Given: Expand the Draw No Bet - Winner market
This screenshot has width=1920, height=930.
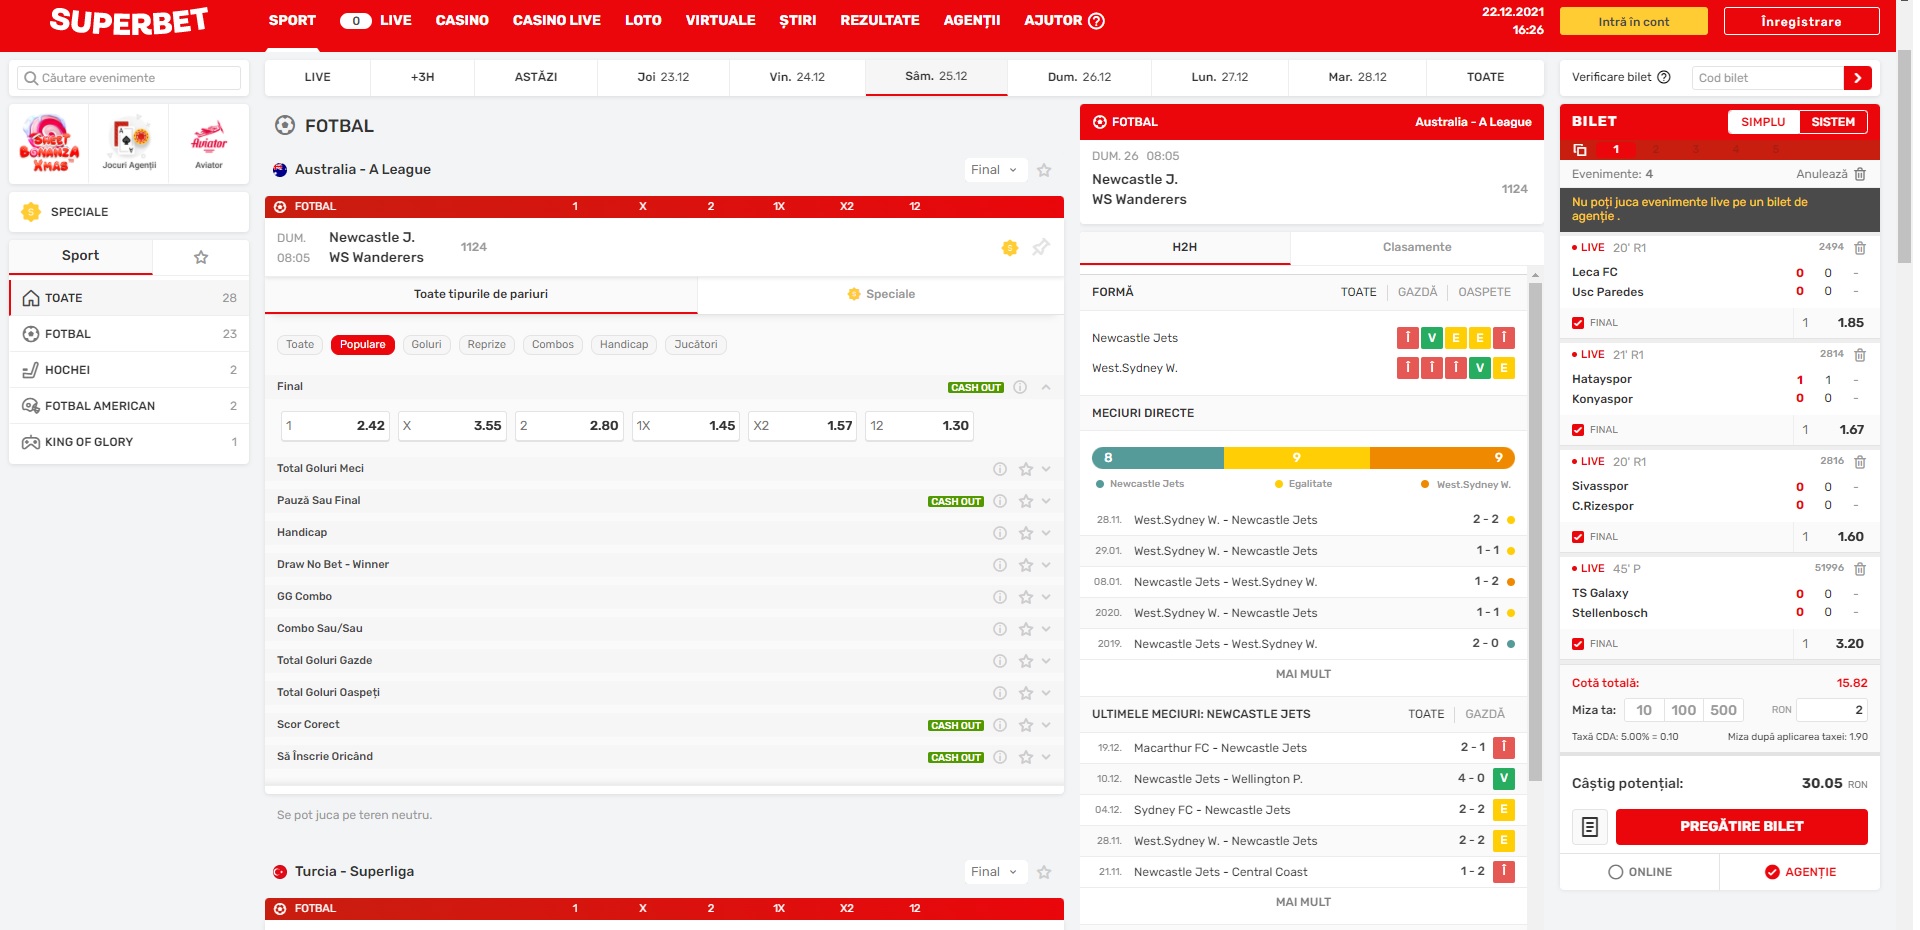Looking at the screenshot, I should tap(1046, 565).
